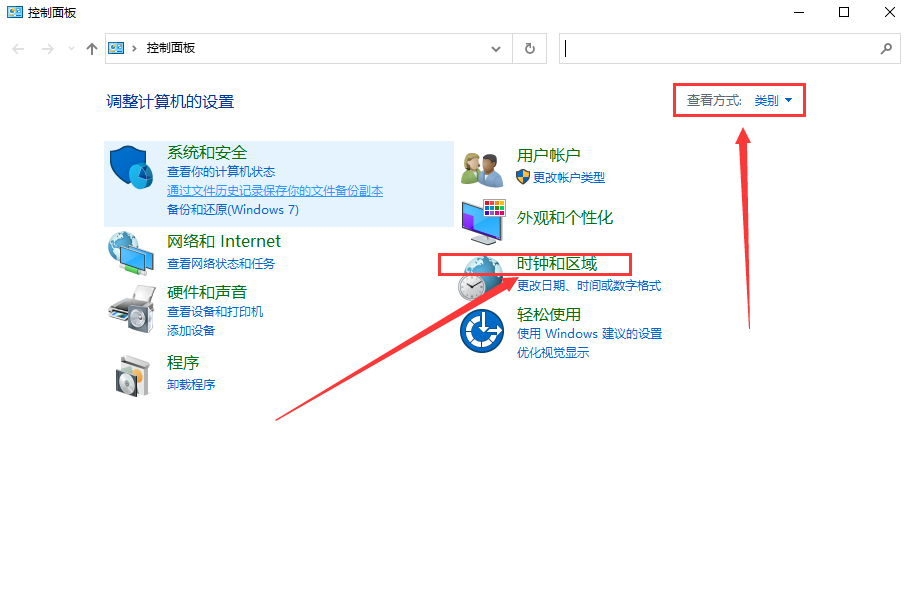This screenshot has width=909, height=615.
Task: Open the 查看方式 类别 dropdown
Action: coord(775,99)
